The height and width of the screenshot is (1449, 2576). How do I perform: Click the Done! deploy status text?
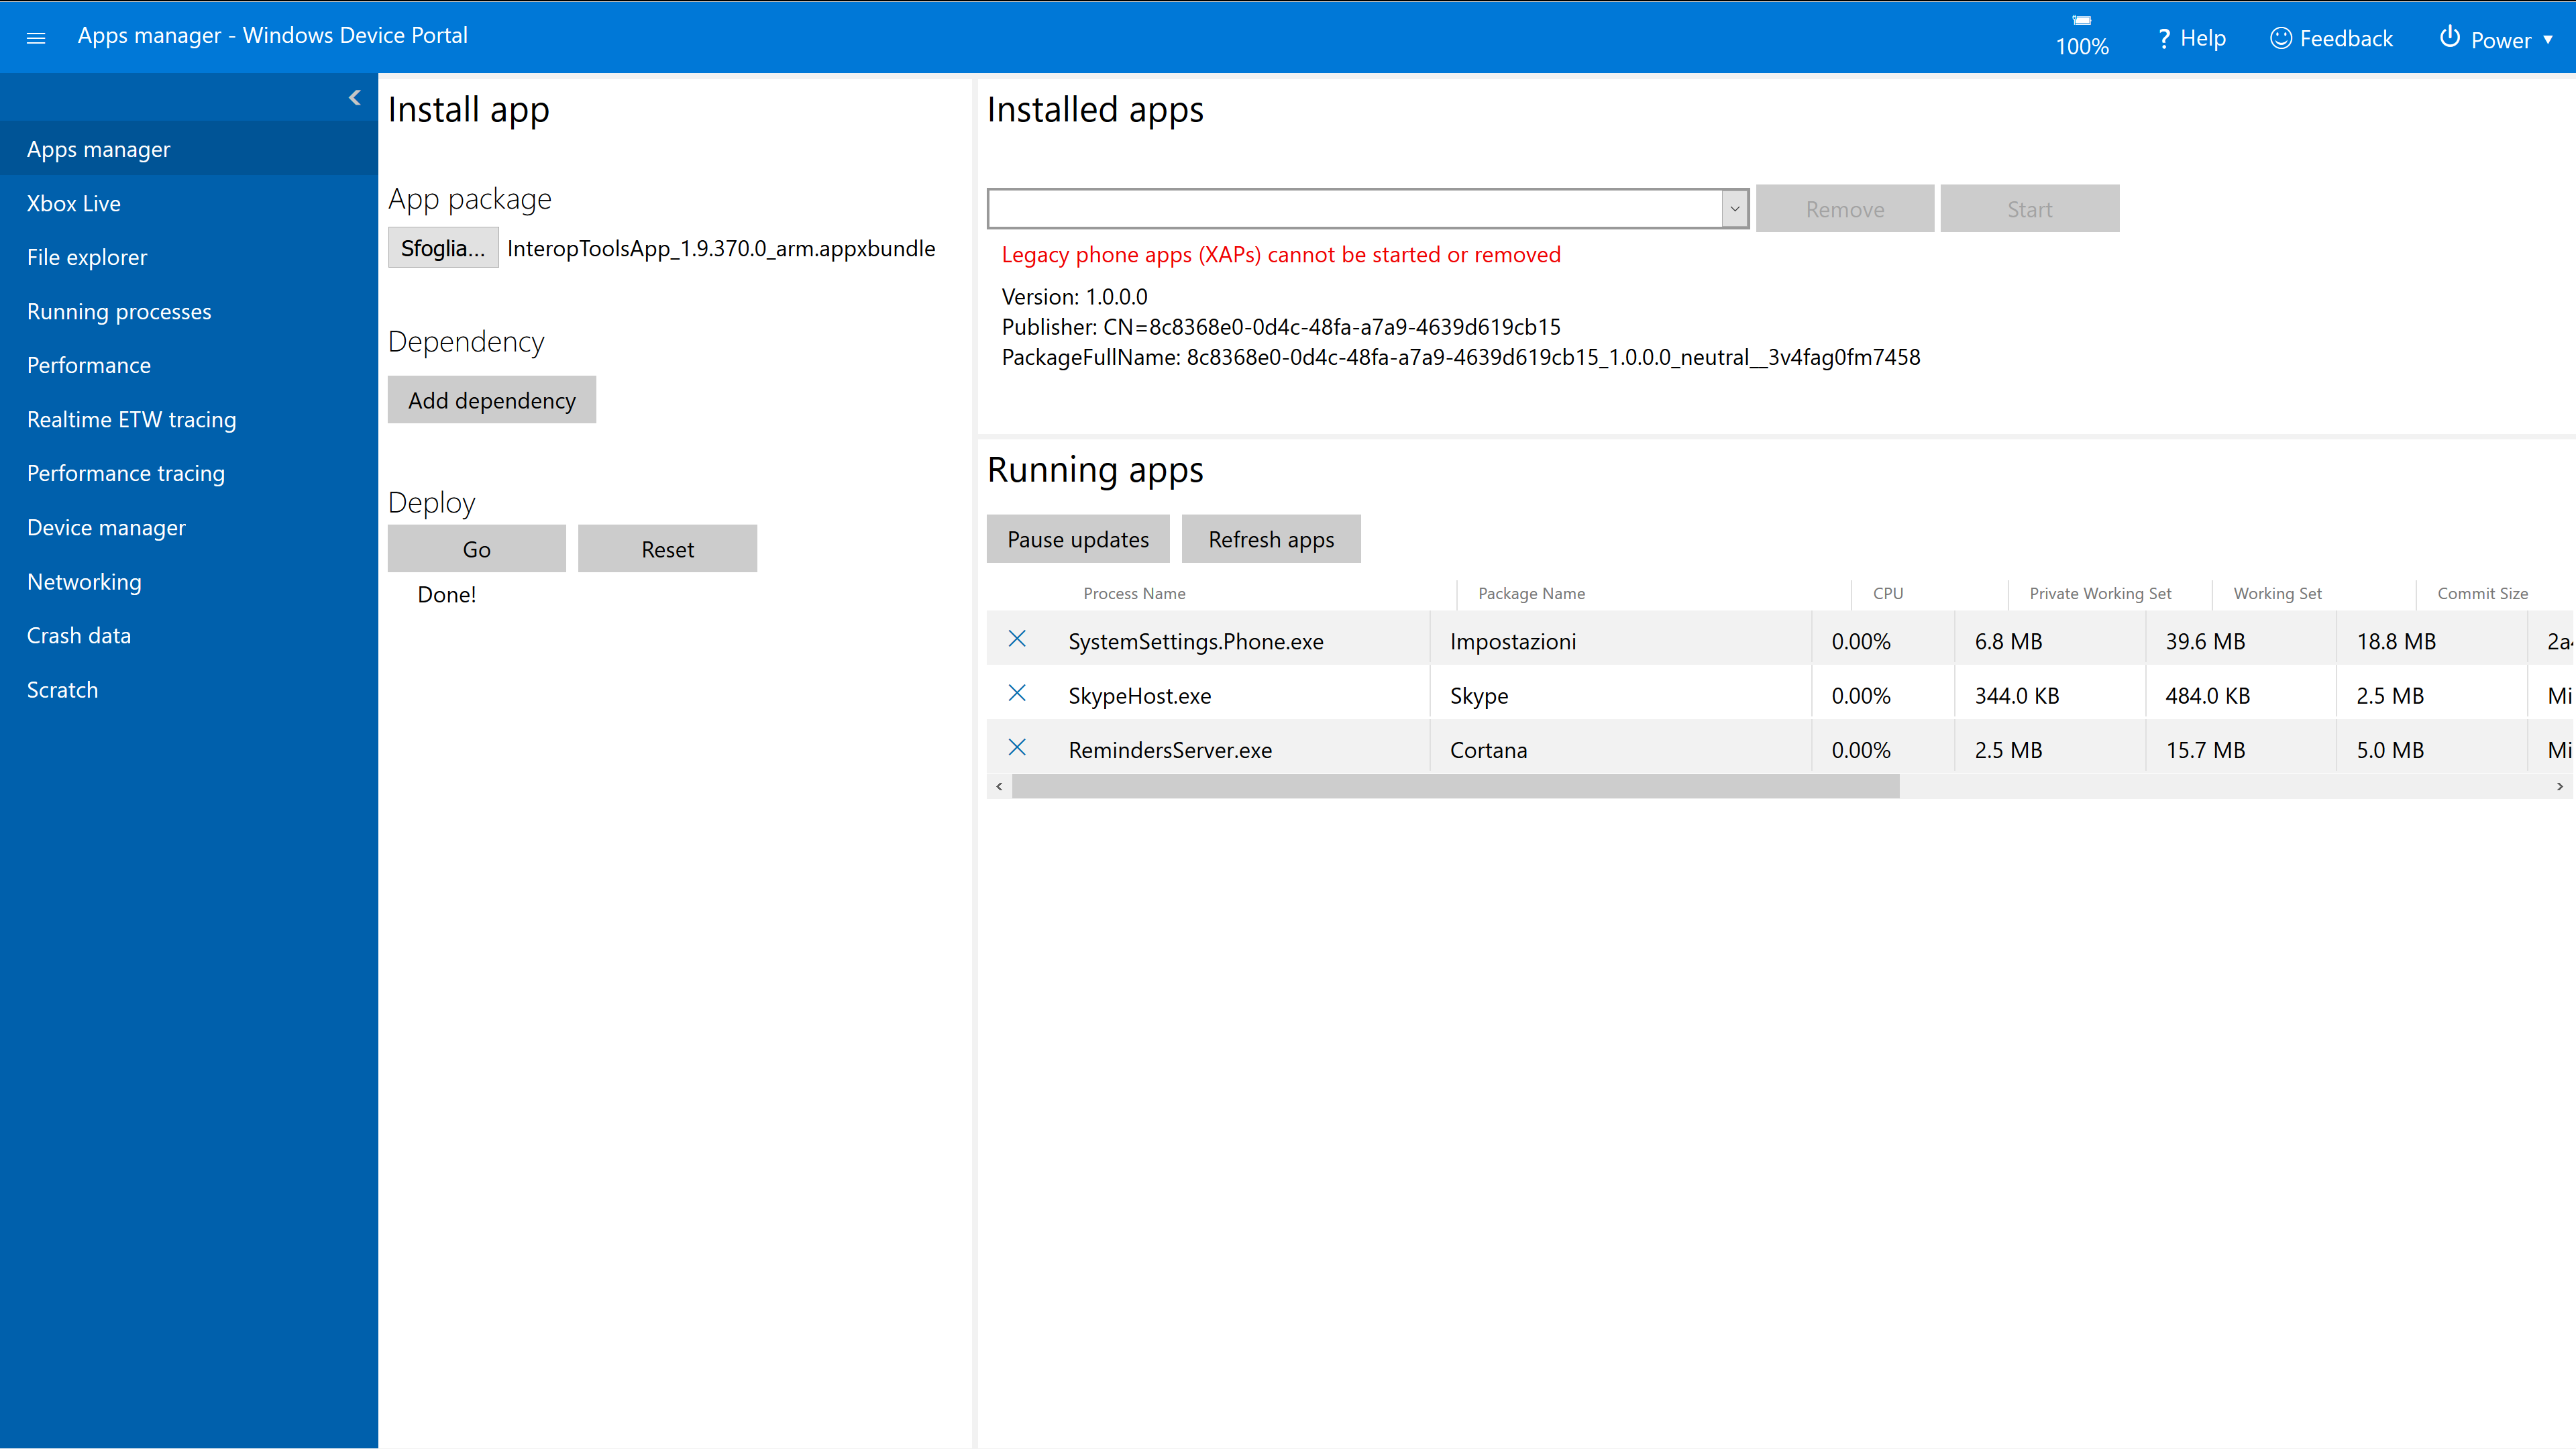[446, 594]
